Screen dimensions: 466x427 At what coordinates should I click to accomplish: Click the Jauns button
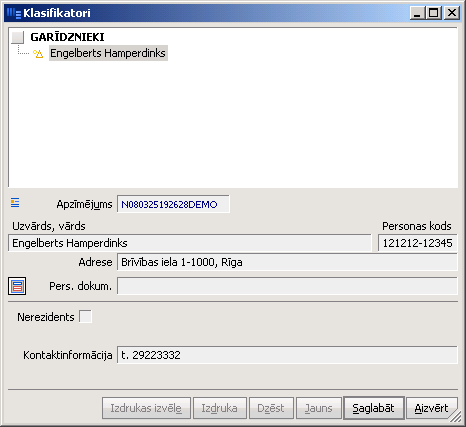coord(319,408)
